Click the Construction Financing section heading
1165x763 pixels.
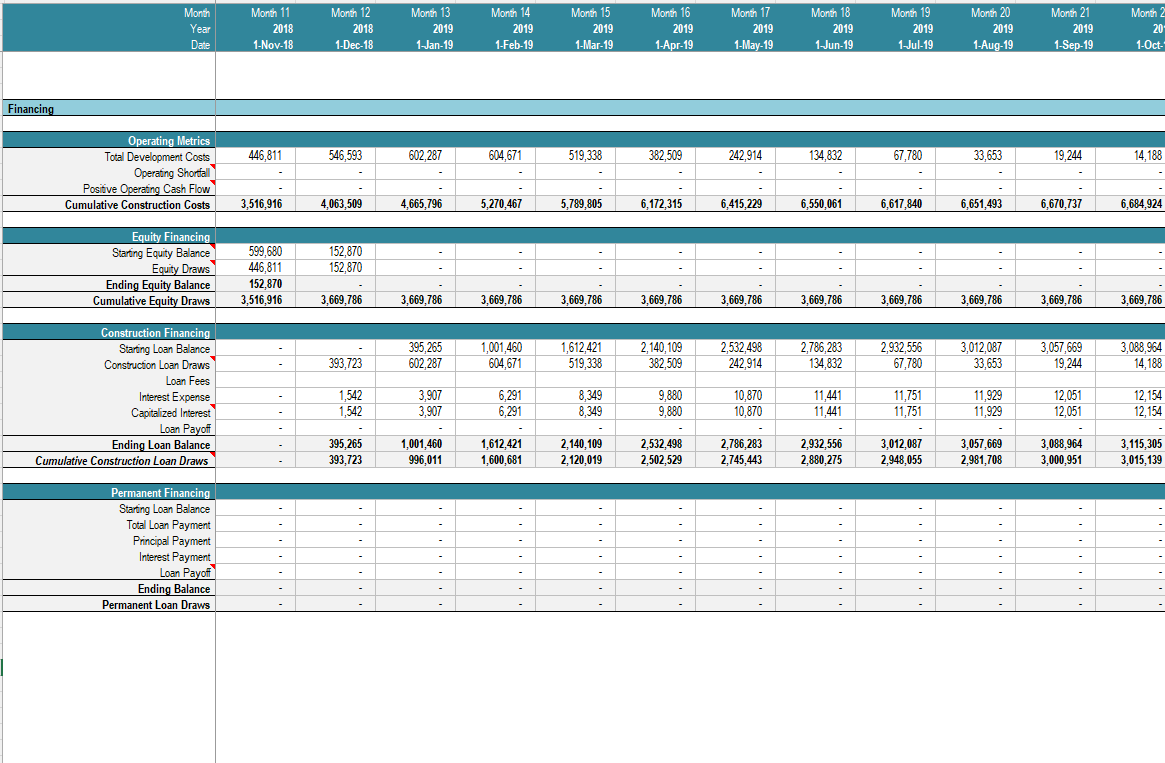click(155, 333)
